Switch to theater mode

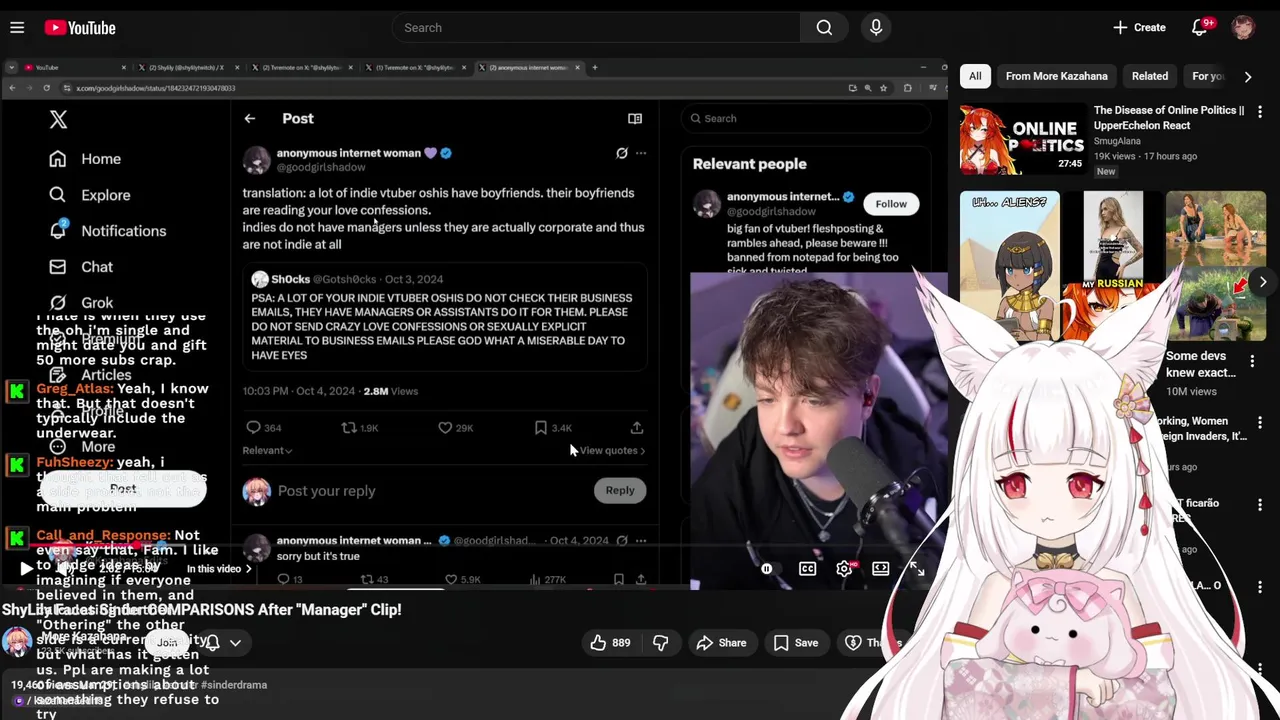click(x=880, y=569)
